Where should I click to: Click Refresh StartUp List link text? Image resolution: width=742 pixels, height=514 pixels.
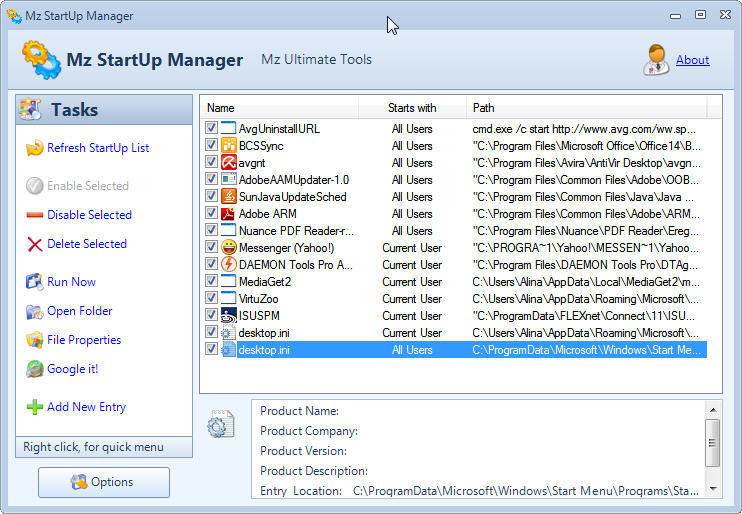click(98, 148)
